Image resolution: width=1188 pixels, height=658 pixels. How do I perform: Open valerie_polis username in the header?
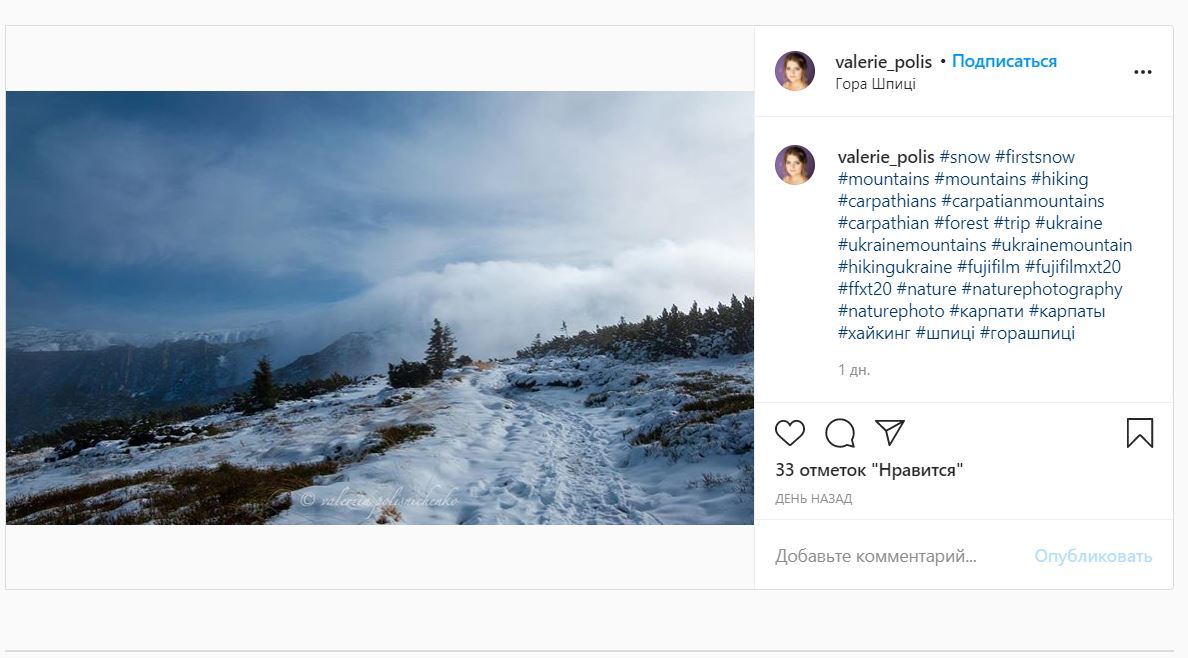[x=883, y=62]
